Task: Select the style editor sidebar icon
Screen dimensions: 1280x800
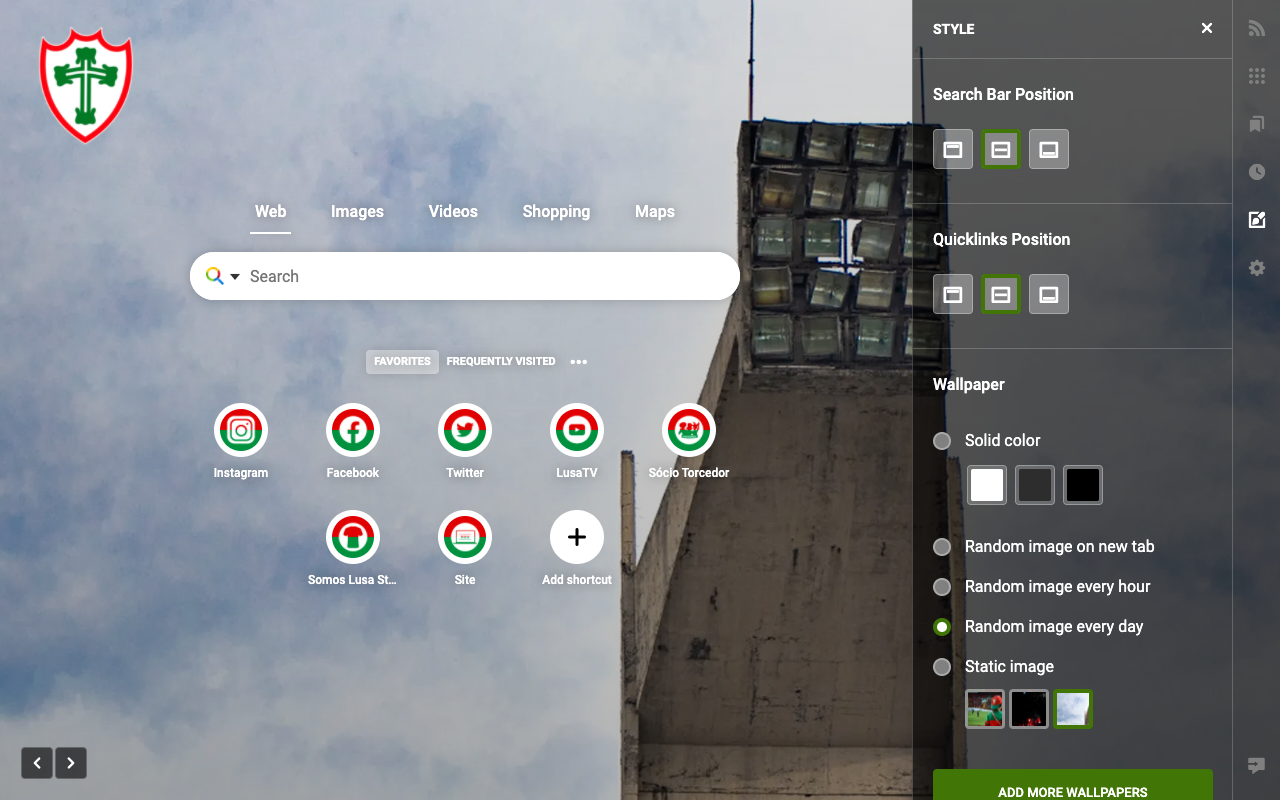Action: 1257,220
